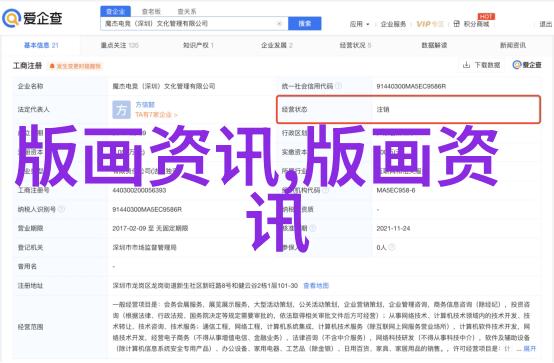The image size is (554, 363).
Task: Click the 经营状态 value 注销
Action: 383,110
